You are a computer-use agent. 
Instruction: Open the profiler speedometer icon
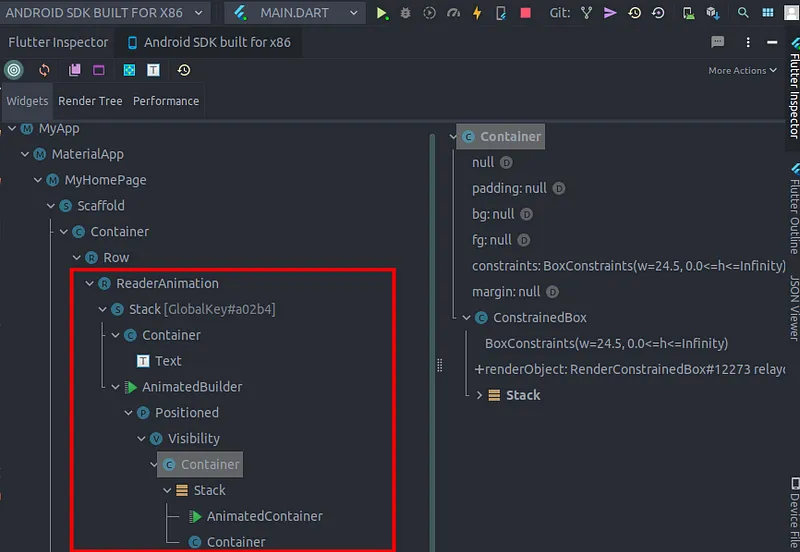tap(453, 13)
